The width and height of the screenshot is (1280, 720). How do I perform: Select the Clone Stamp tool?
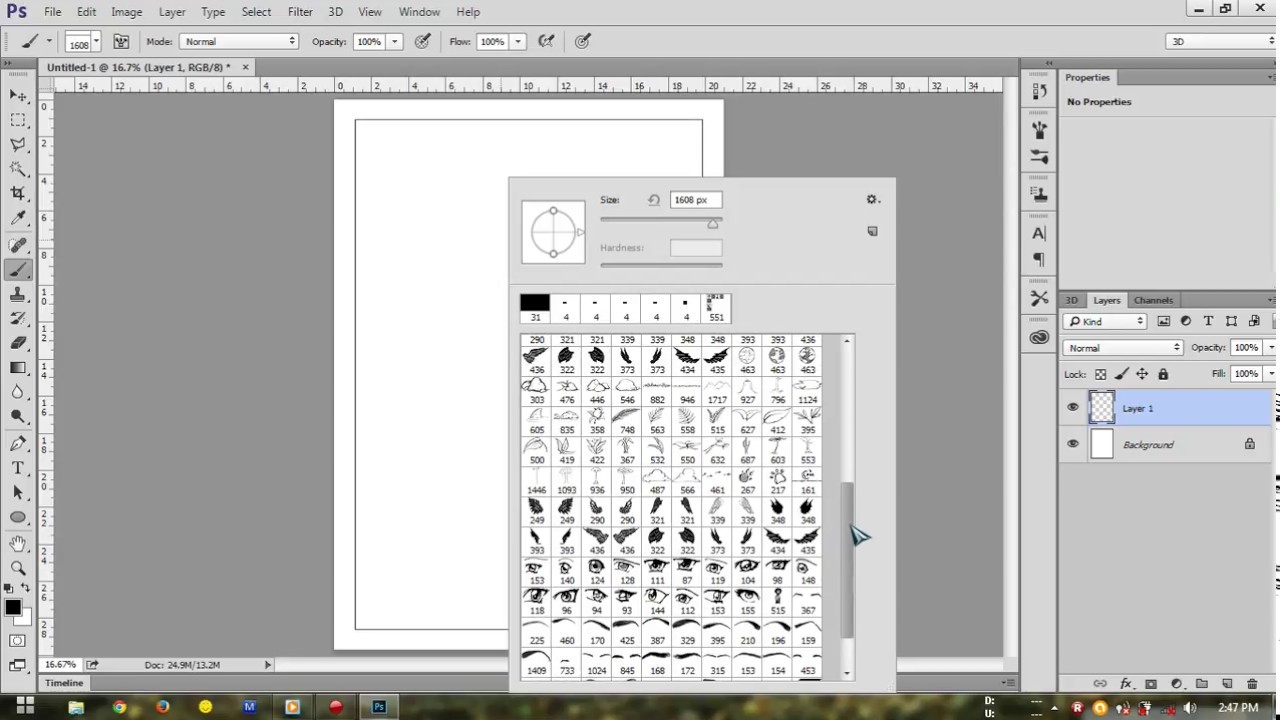tap(18, 294)
